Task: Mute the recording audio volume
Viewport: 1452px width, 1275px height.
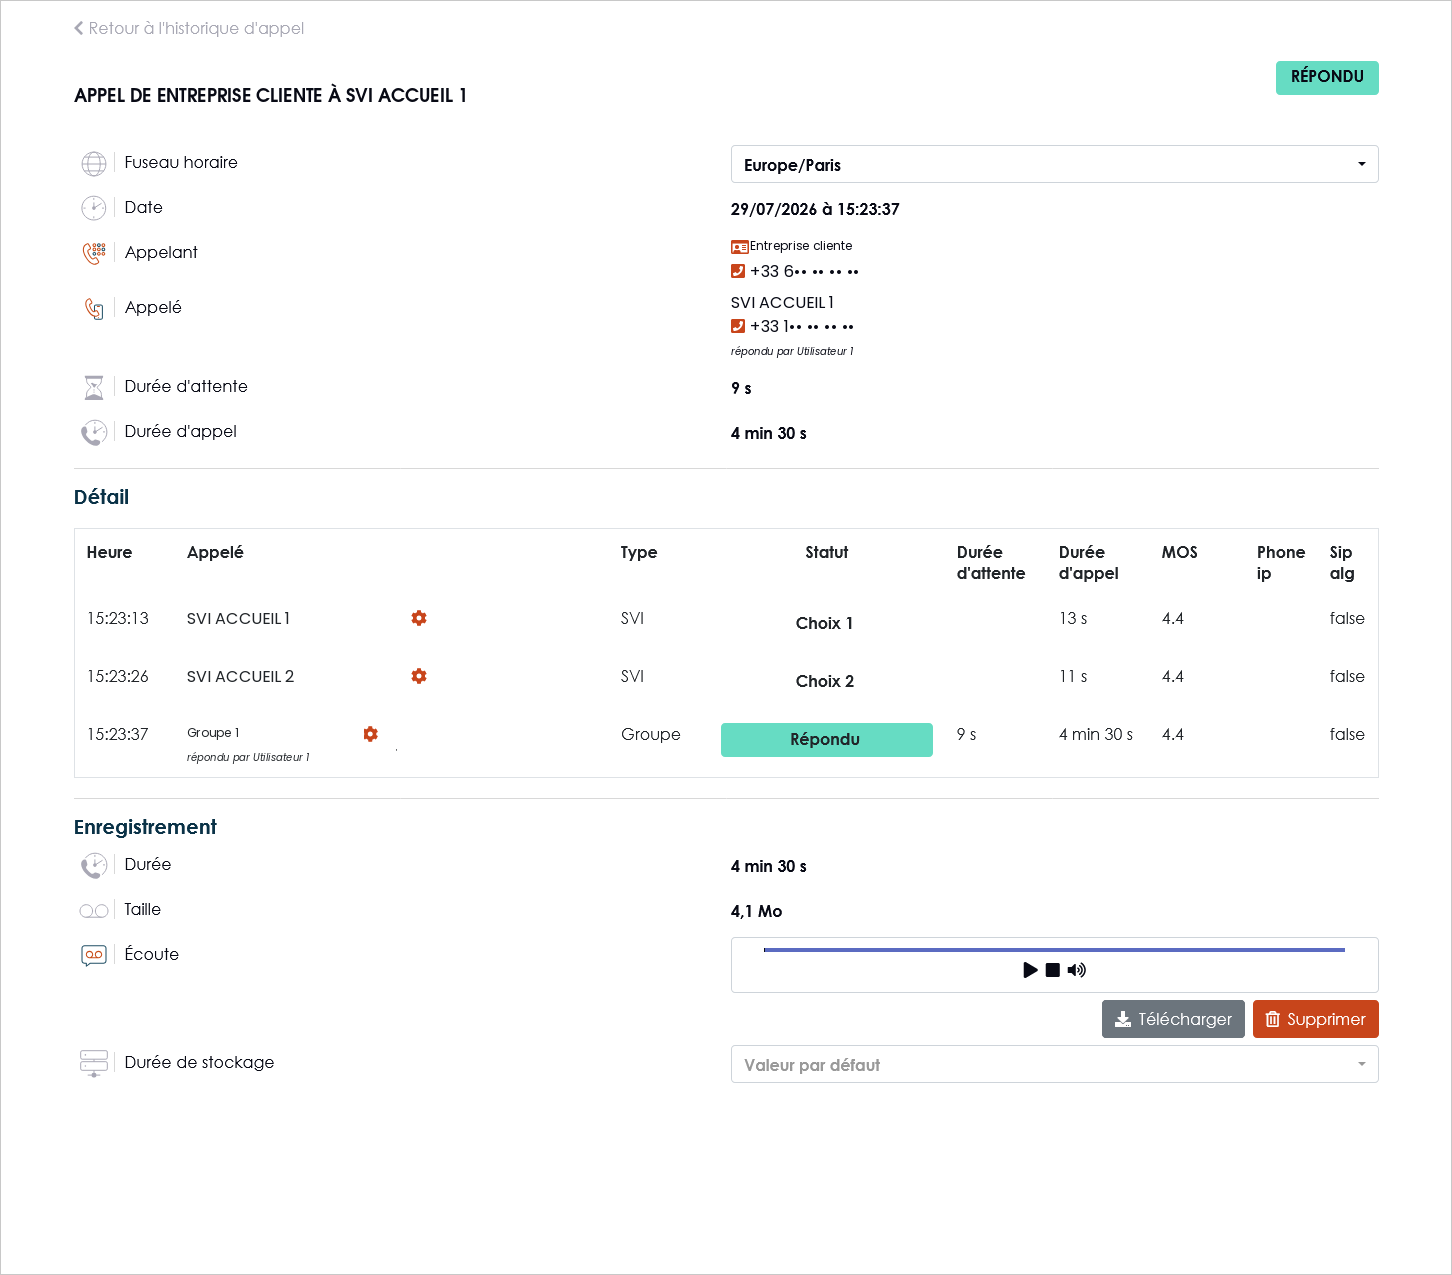Action: (x=1077, y=970)
